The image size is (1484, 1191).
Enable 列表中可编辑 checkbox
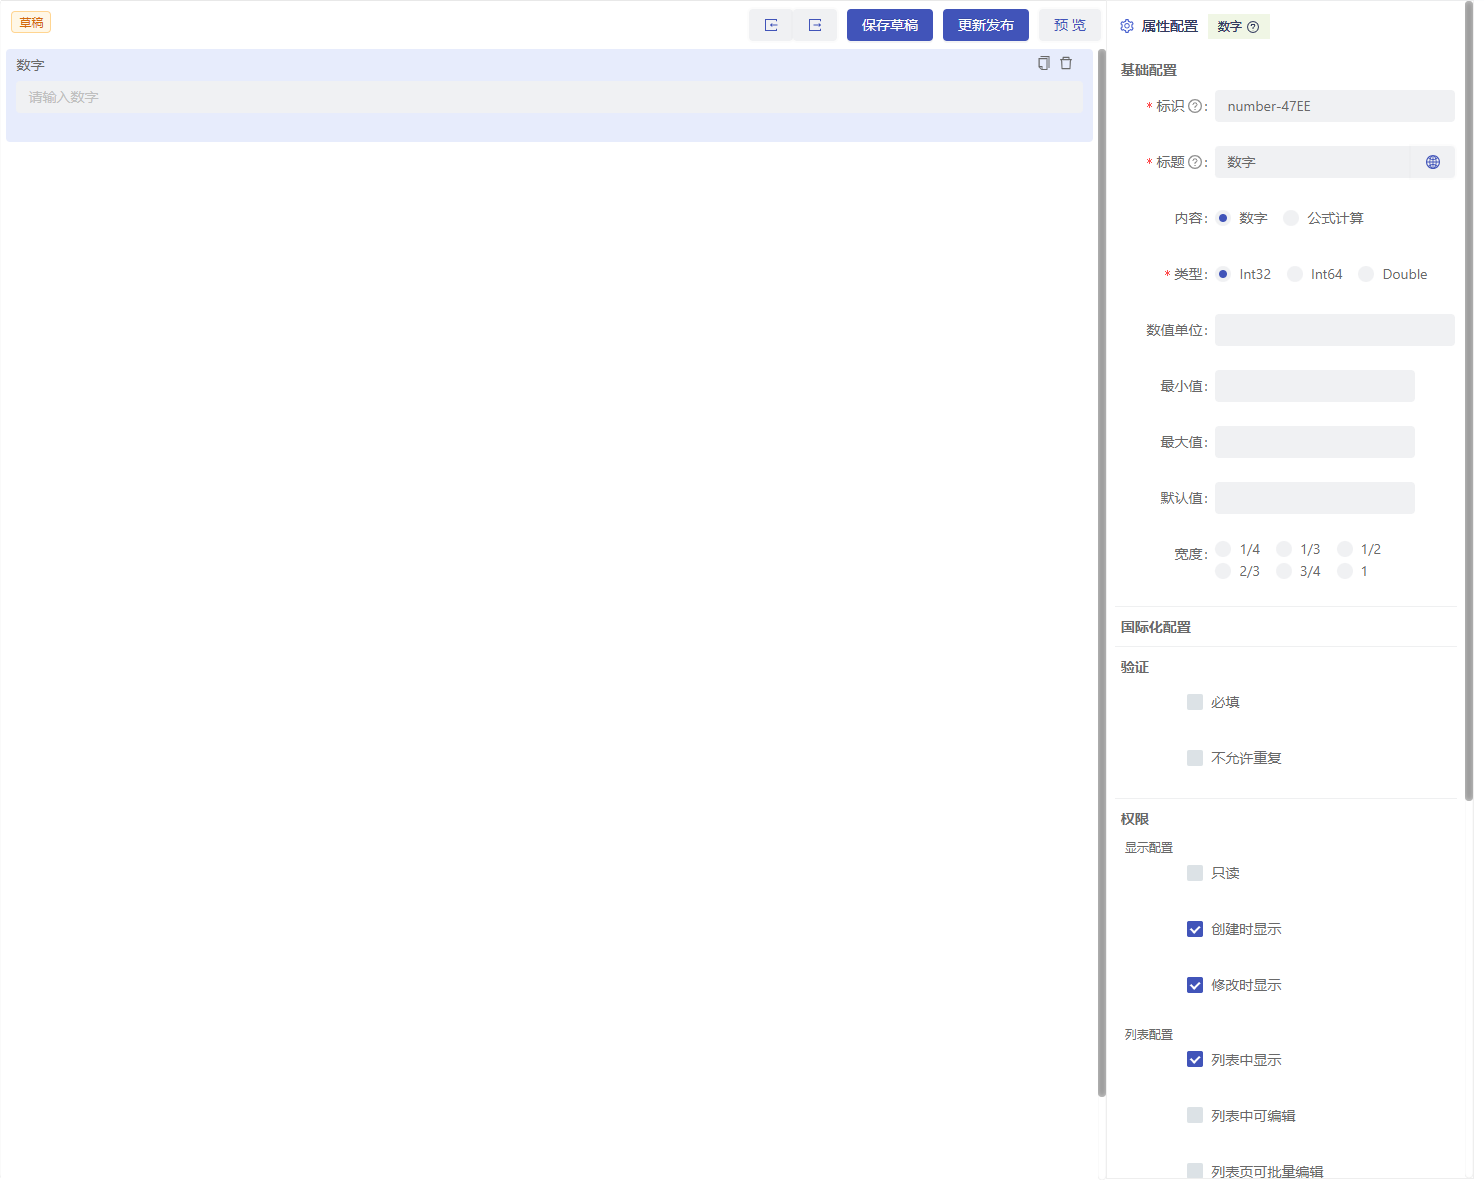pyautogui.click(x=1195, y=1116)
